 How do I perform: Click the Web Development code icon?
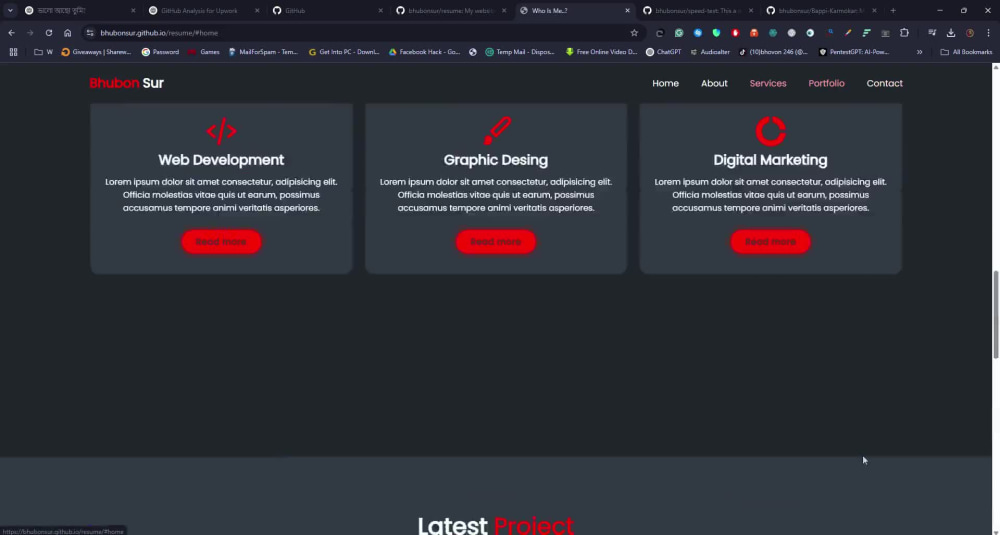(x=221, y=131)
